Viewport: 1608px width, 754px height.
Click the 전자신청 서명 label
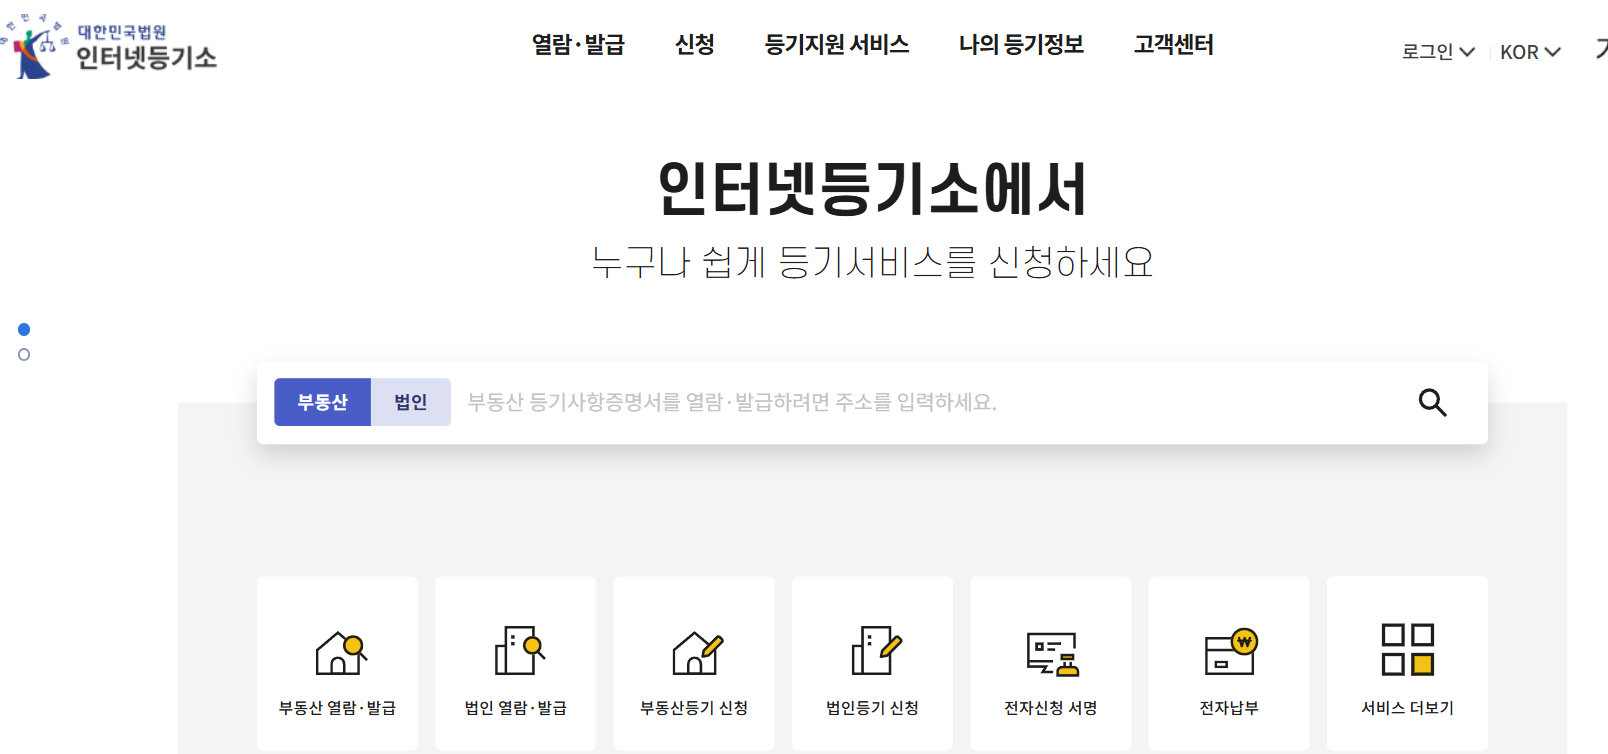pos(1050,708)
